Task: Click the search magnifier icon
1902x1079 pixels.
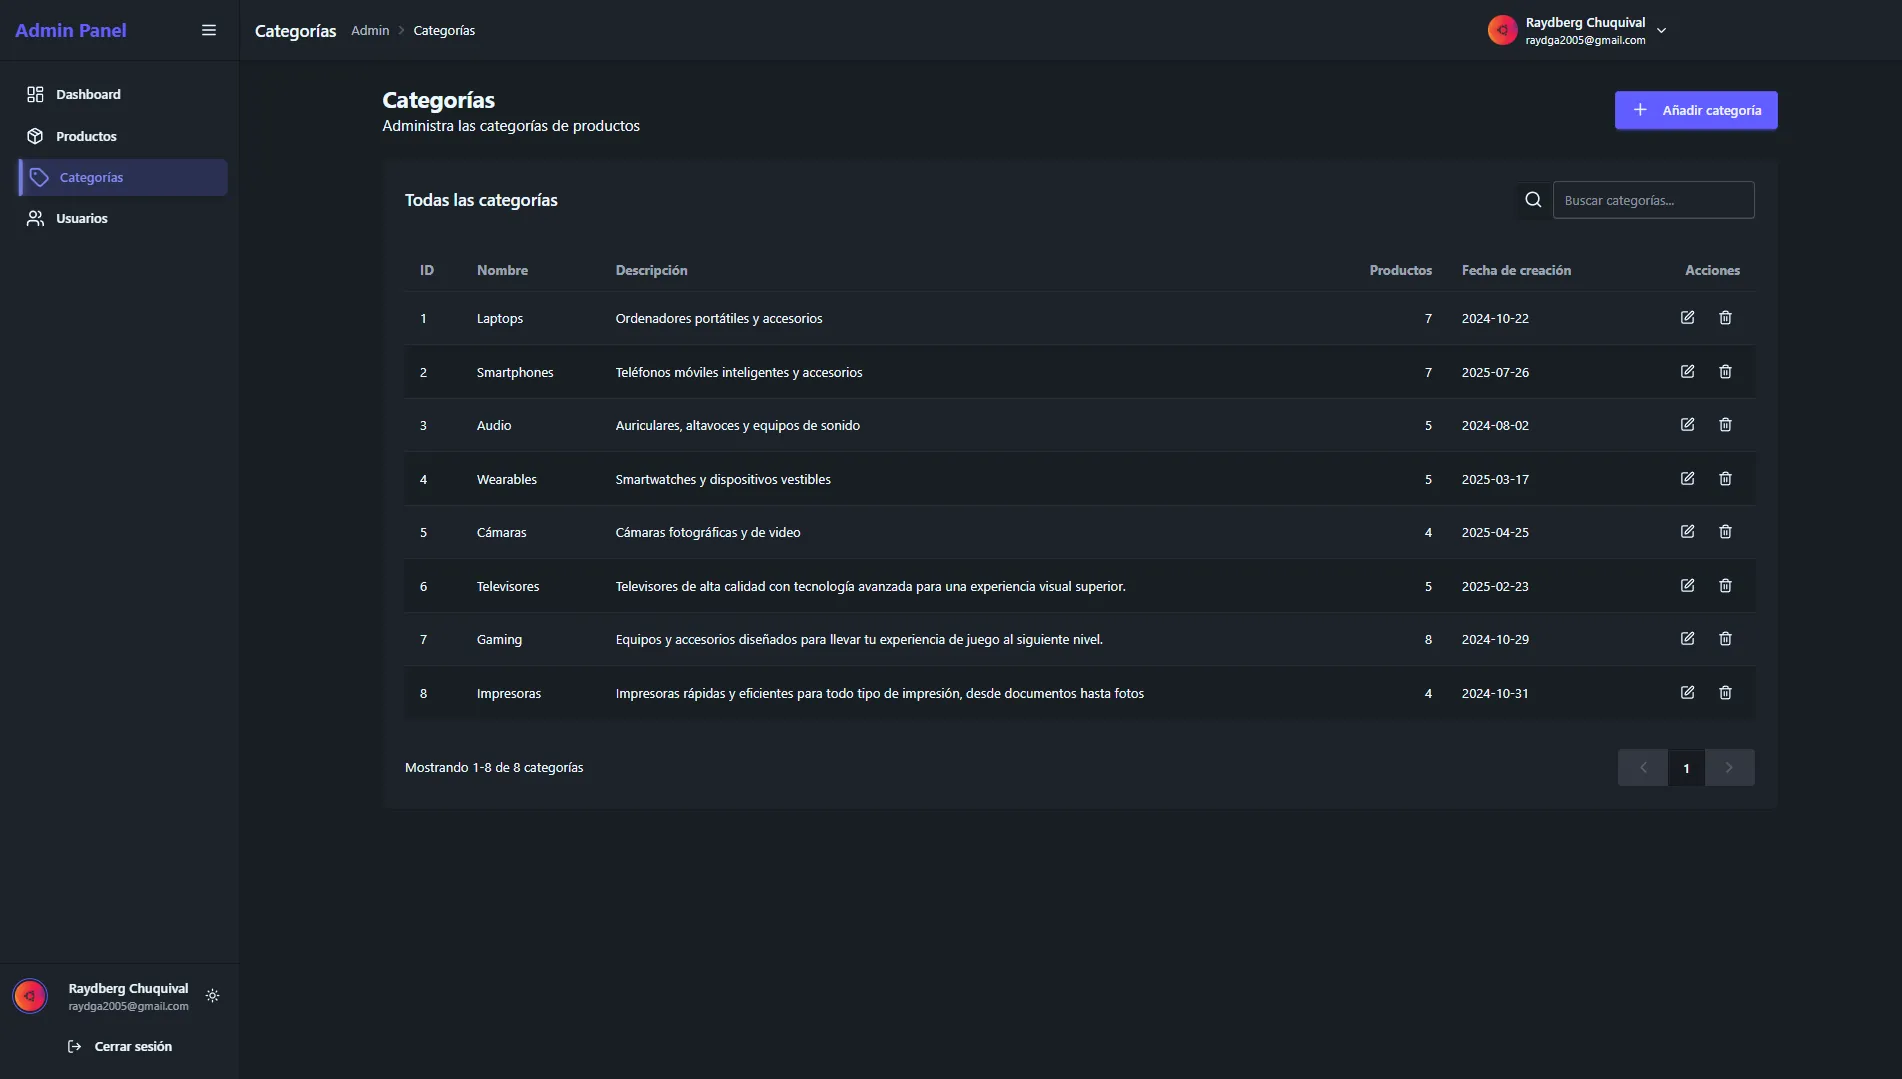Action: pos(1533,200)
